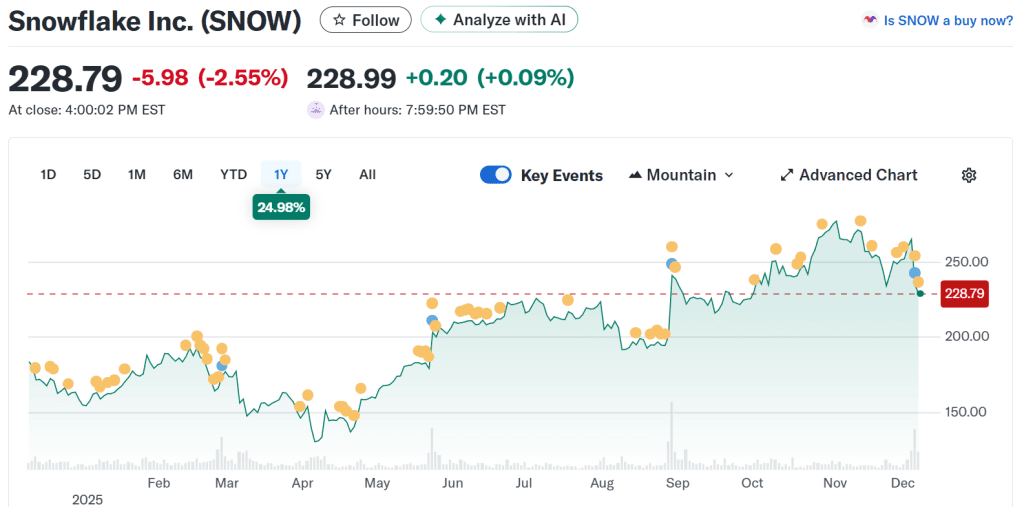This screenshot has height=507, width=1024.
Task: Open the Advanced Chart view
Action: point(858,175)
